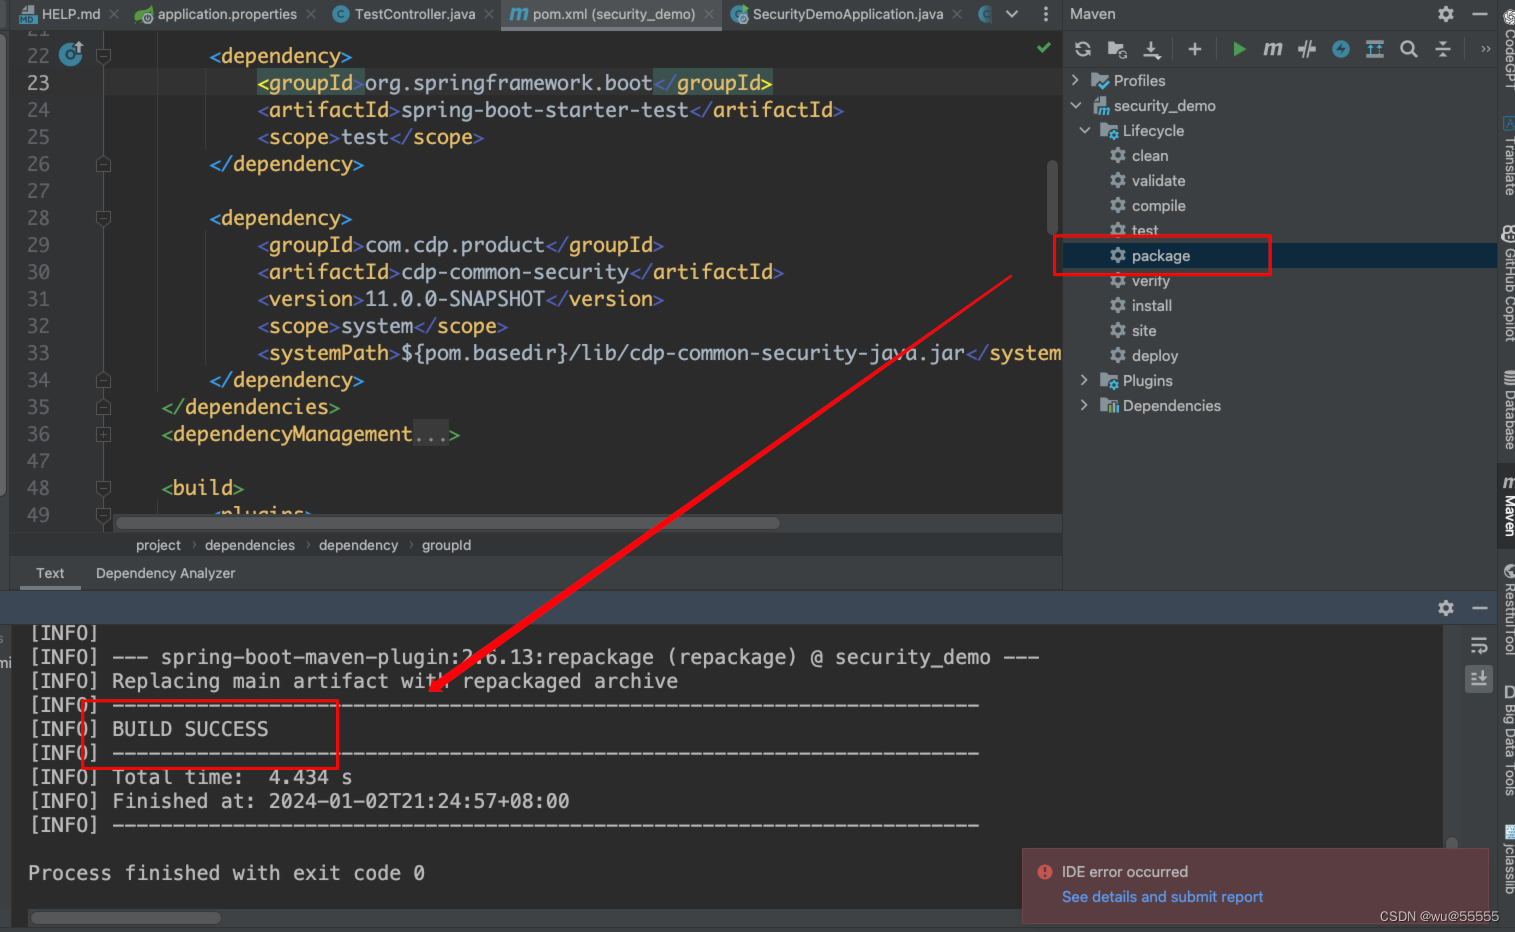The width and height of the screenshot is (1515, 932).
Task: Collapse all nodes in the Maven tree
Action: (x=1443, y=48)
